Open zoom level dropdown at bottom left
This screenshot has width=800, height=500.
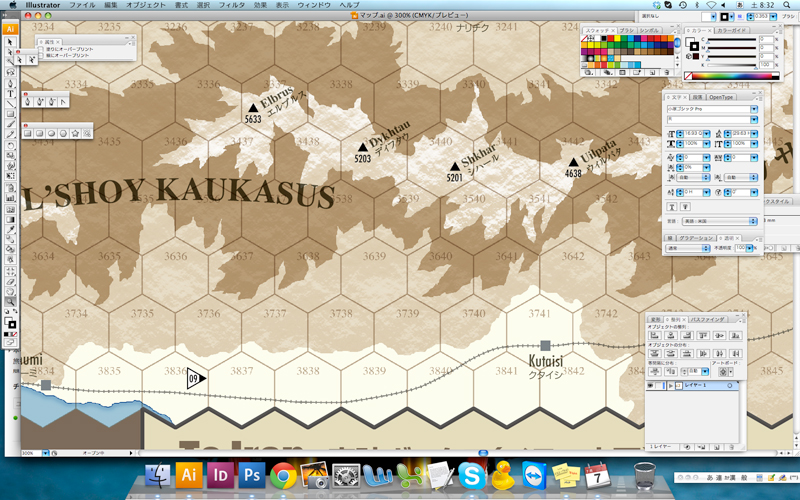point(45,453)
